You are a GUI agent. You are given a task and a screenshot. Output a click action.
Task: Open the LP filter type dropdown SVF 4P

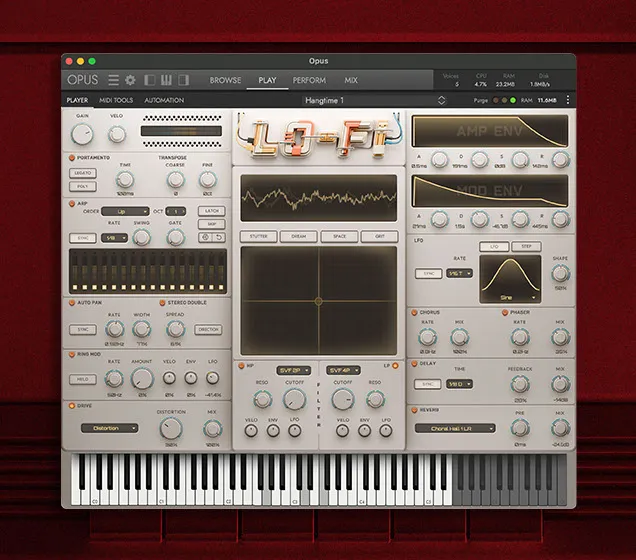343,370
